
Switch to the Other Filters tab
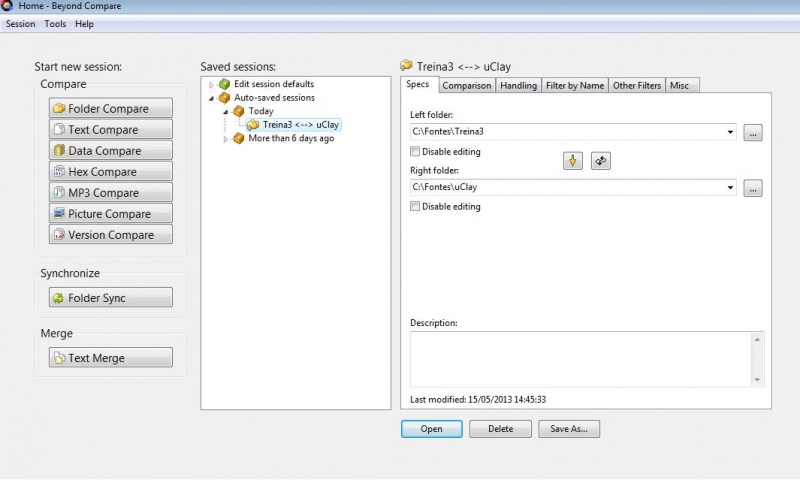tap(637, 85)
